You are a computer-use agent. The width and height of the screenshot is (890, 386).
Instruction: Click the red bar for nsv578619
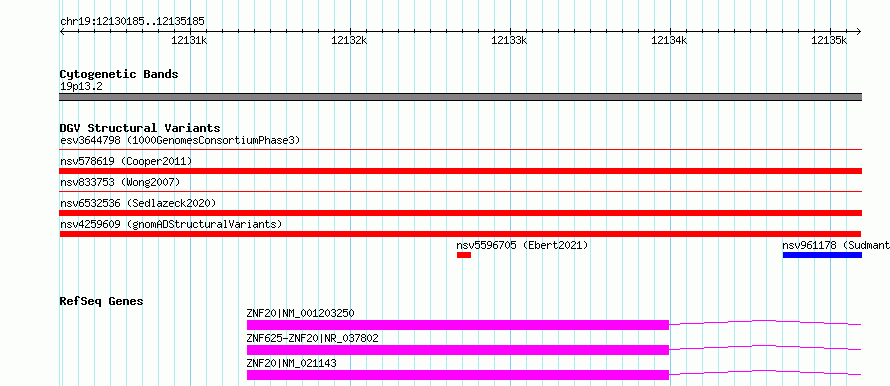(x=460, y=171)
